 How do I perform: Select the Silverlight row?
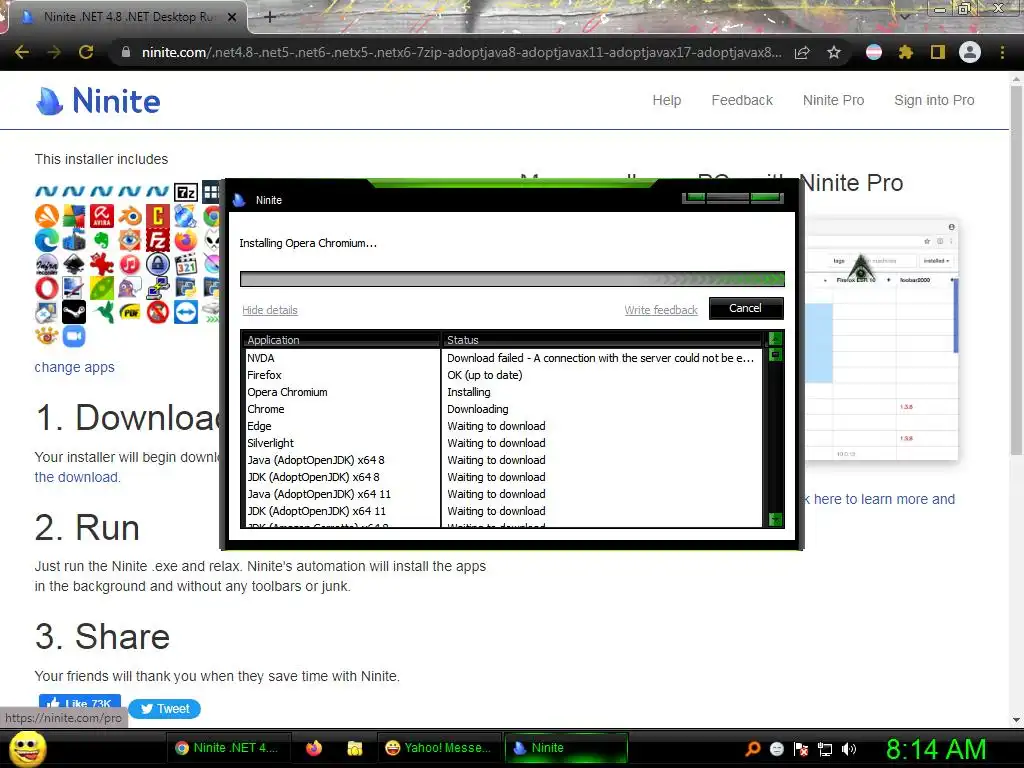click(x=502, y=443)
